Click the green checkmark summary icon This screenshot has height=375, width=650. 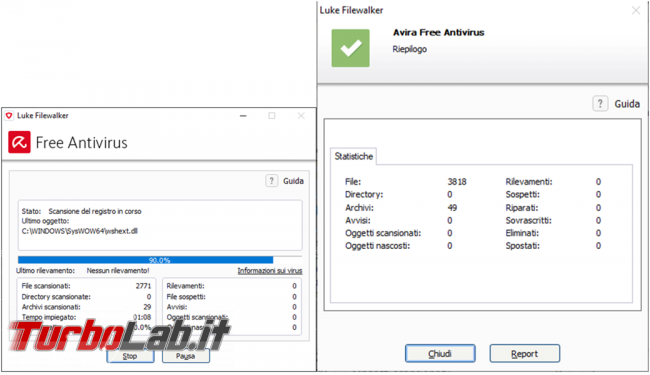(x=350, y=48)
